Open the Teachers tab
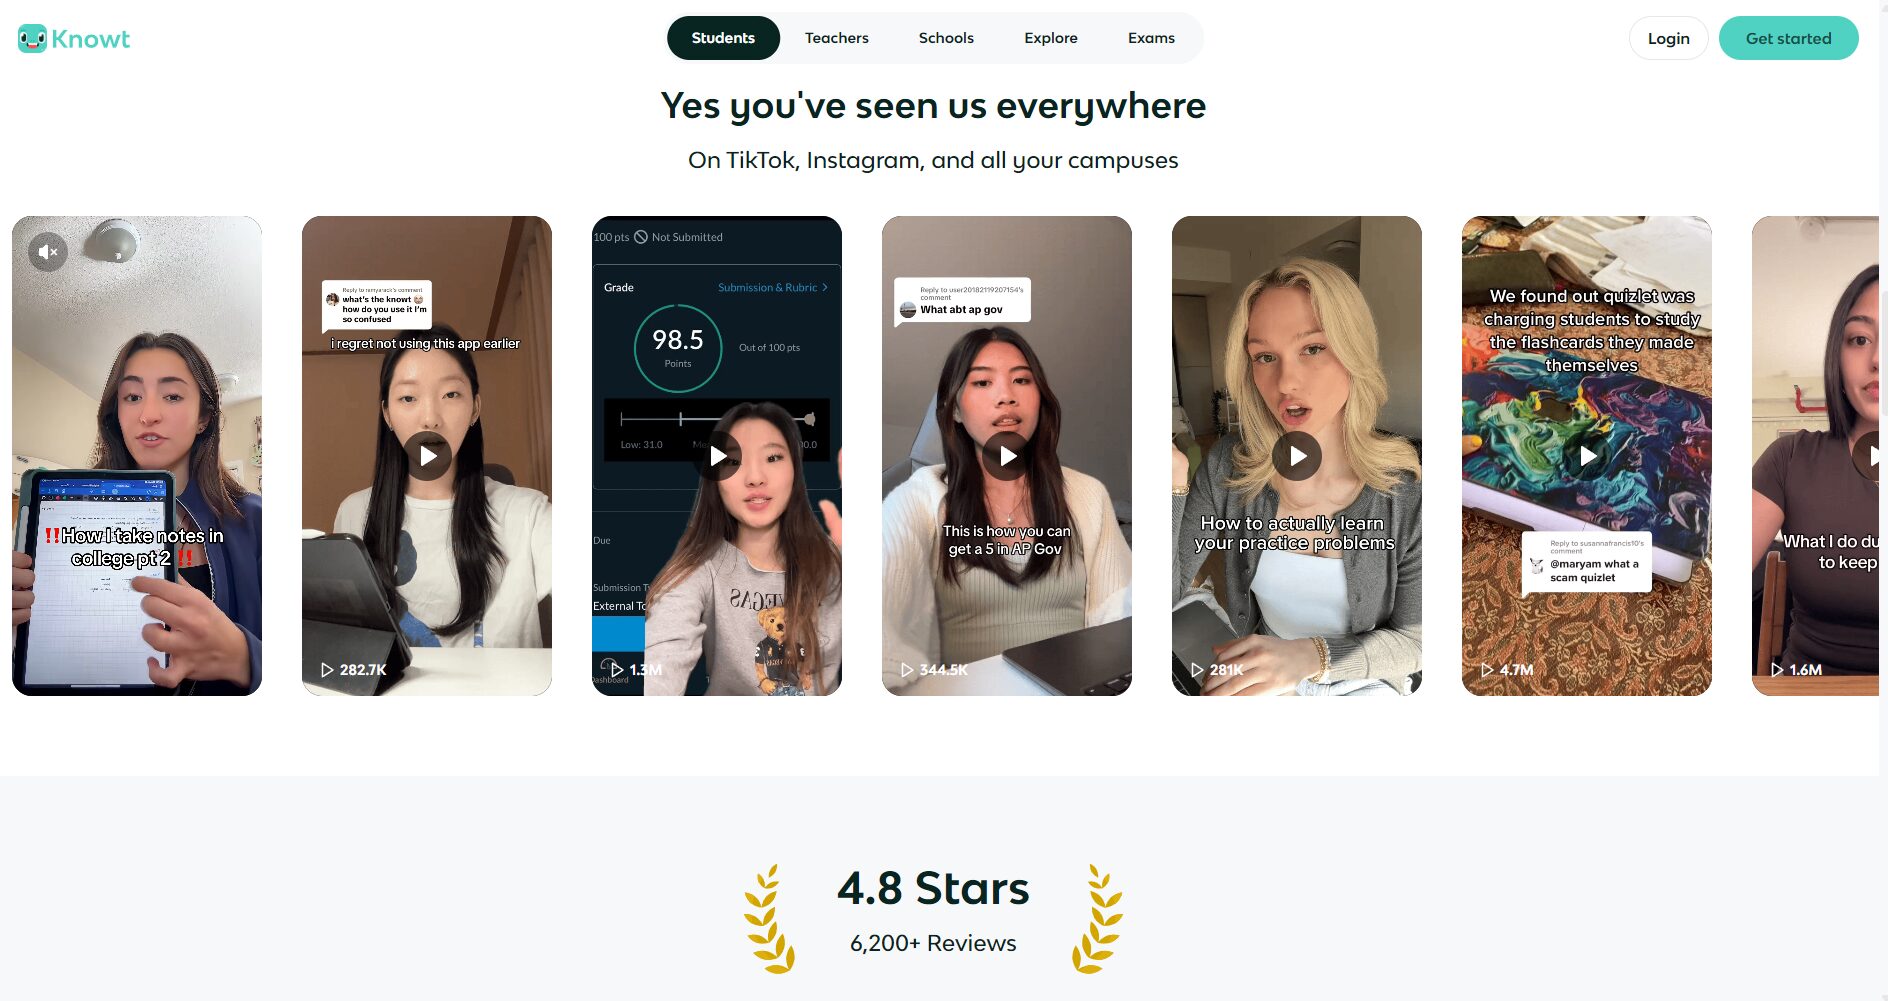The width and height of the screenshot is (1888, 1001). (837, 38)
